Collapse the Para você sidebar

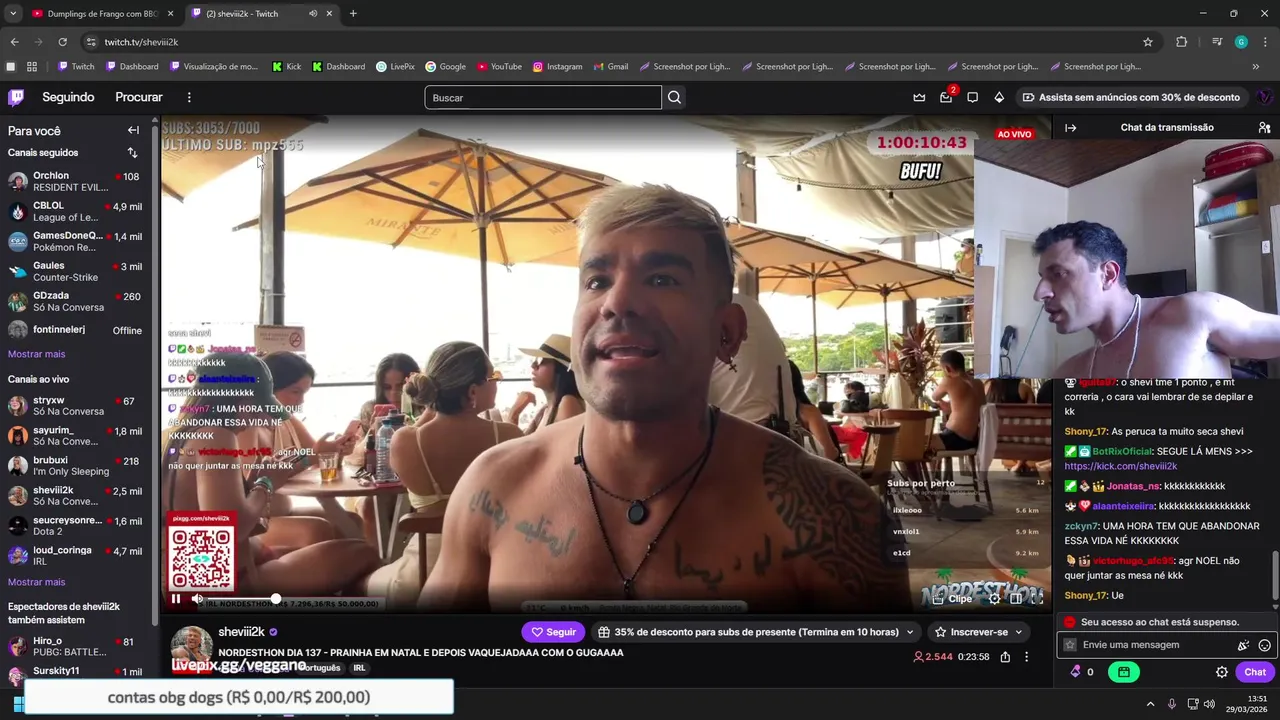pos(133,130)
